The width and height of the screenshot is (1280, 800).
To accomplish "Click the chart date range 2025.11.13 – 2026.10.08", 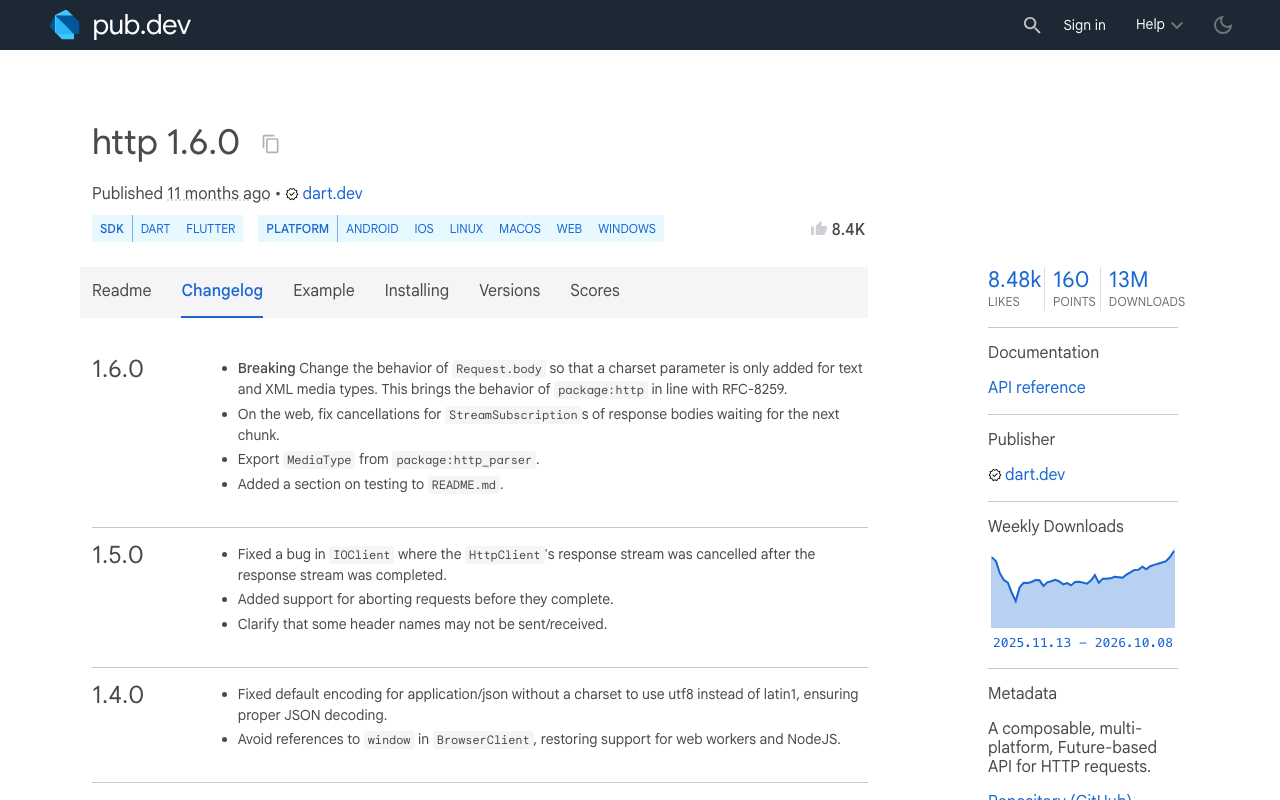I will coord(1083,643).
